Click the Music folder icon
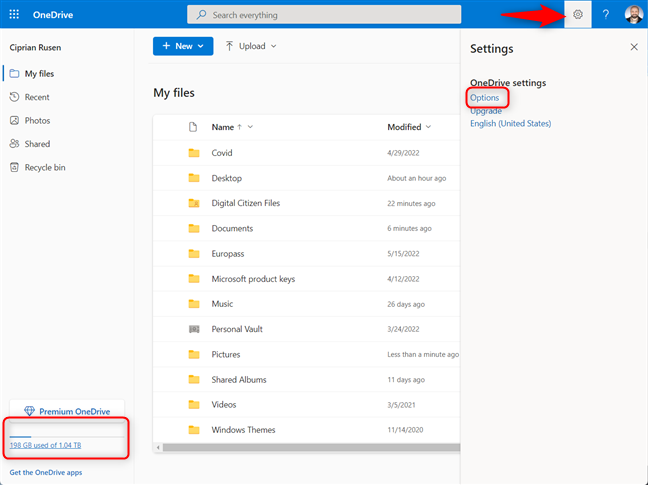Image resolution: width=648 pixels, height=485 pixels. click(194, 304)
